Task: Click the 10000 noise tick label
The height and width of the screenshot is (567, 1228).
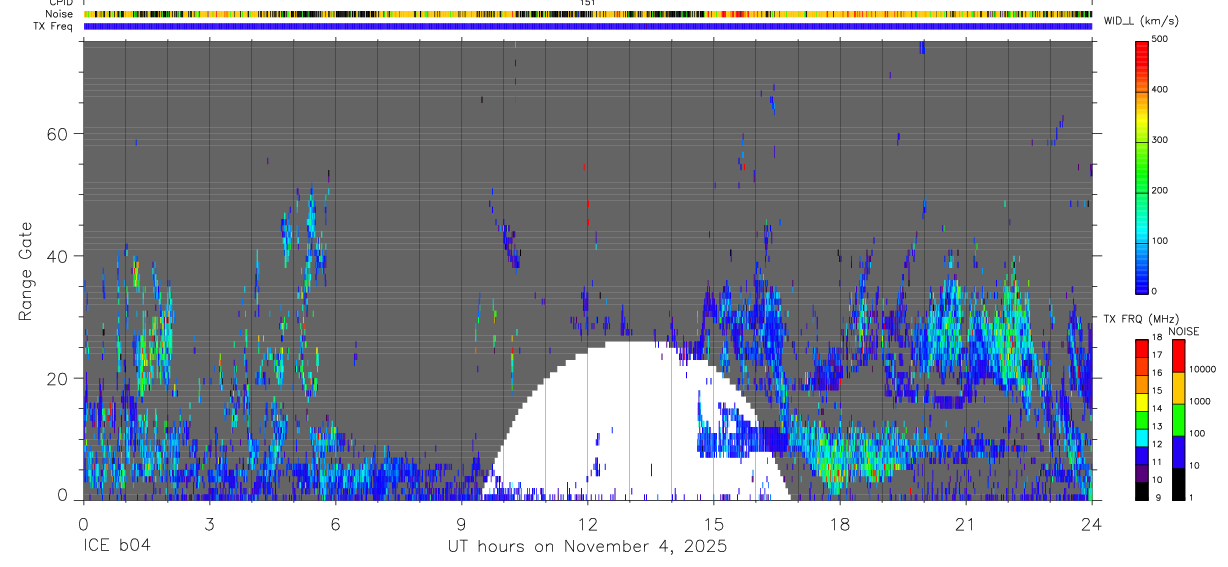Action: click(x=1202, y=369)
